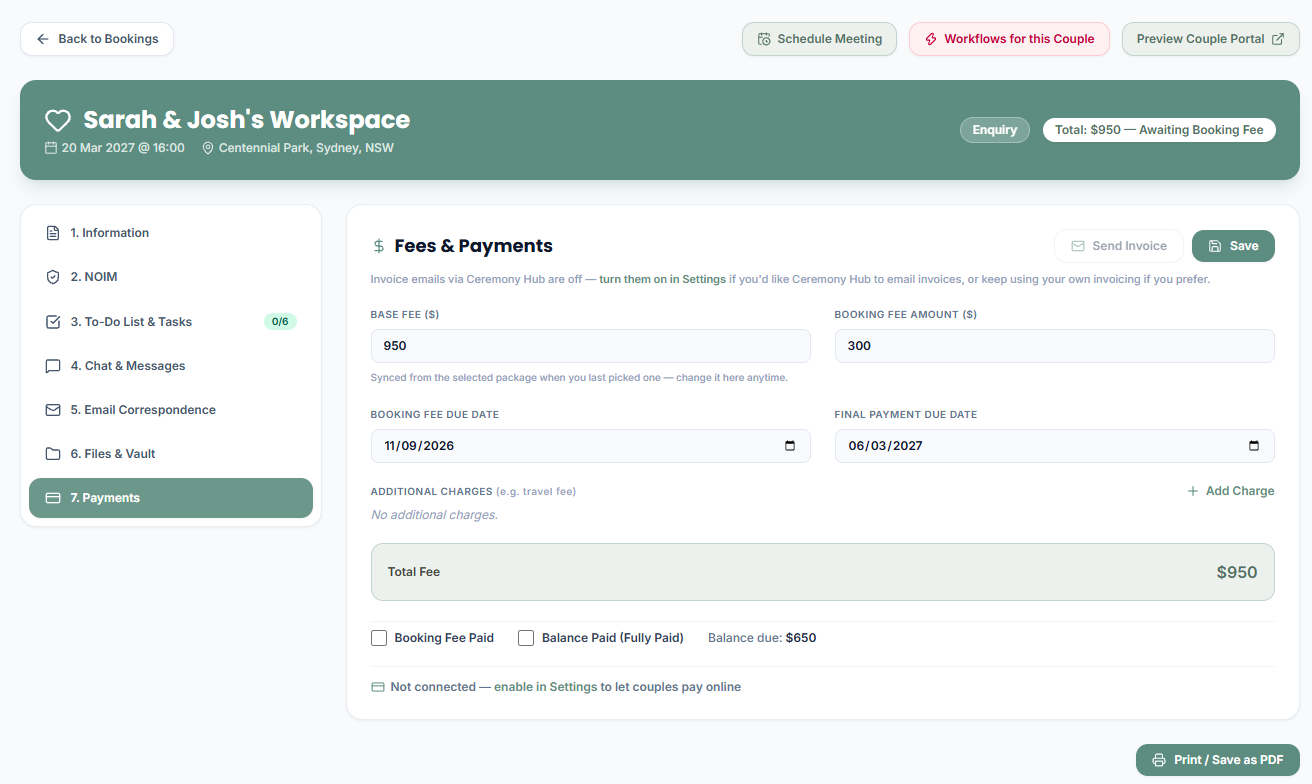Image resolution: width=1312 pixels, height=784 pixels.
Task: Click the heart icon beside the workspace title
Action: [58, 121]
